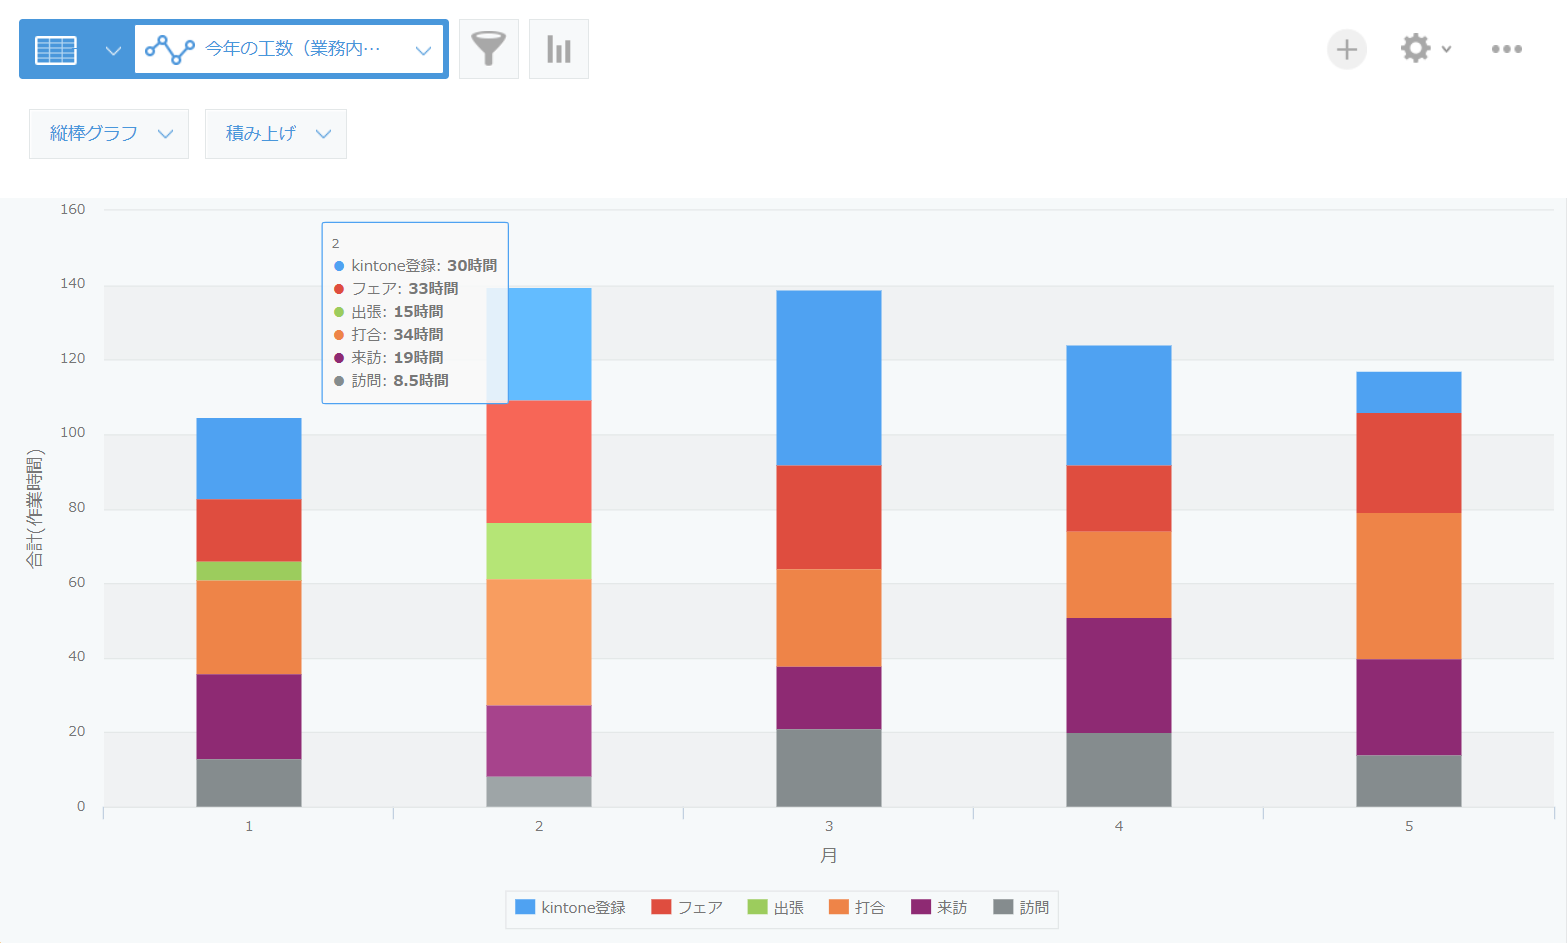Open the view selector chevron beside table icon
The height and width of the screenshot is (943, 1567).
point(113,50)
